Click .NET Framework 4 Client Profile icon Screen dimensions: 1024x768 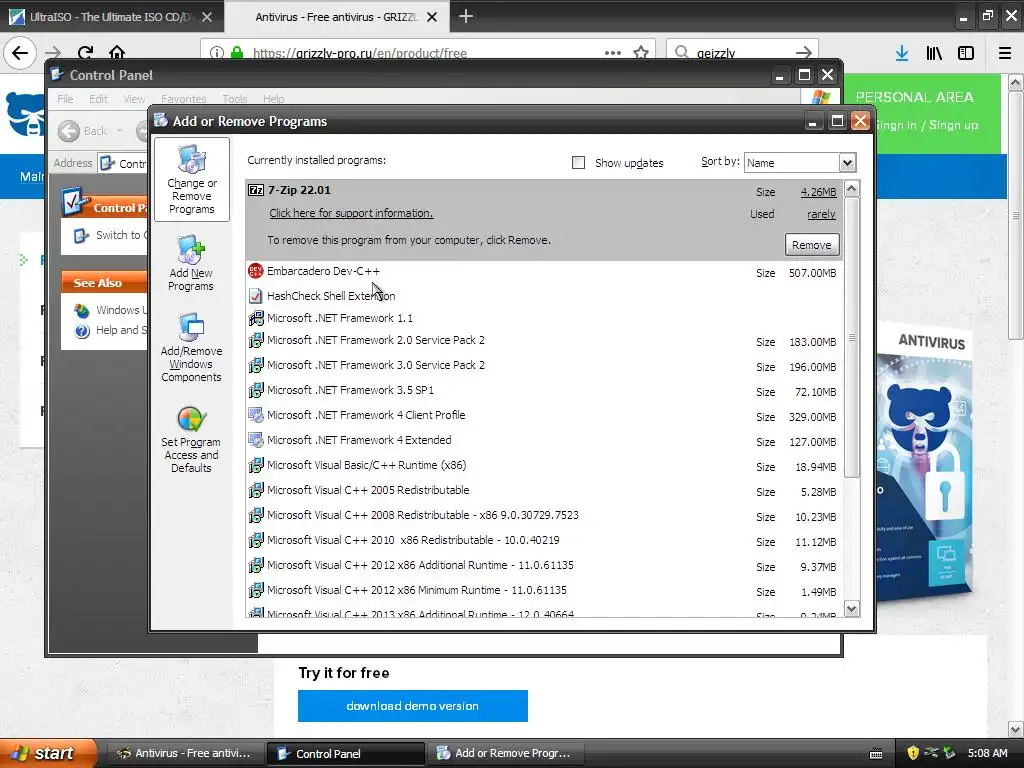[x=255, y=415]
